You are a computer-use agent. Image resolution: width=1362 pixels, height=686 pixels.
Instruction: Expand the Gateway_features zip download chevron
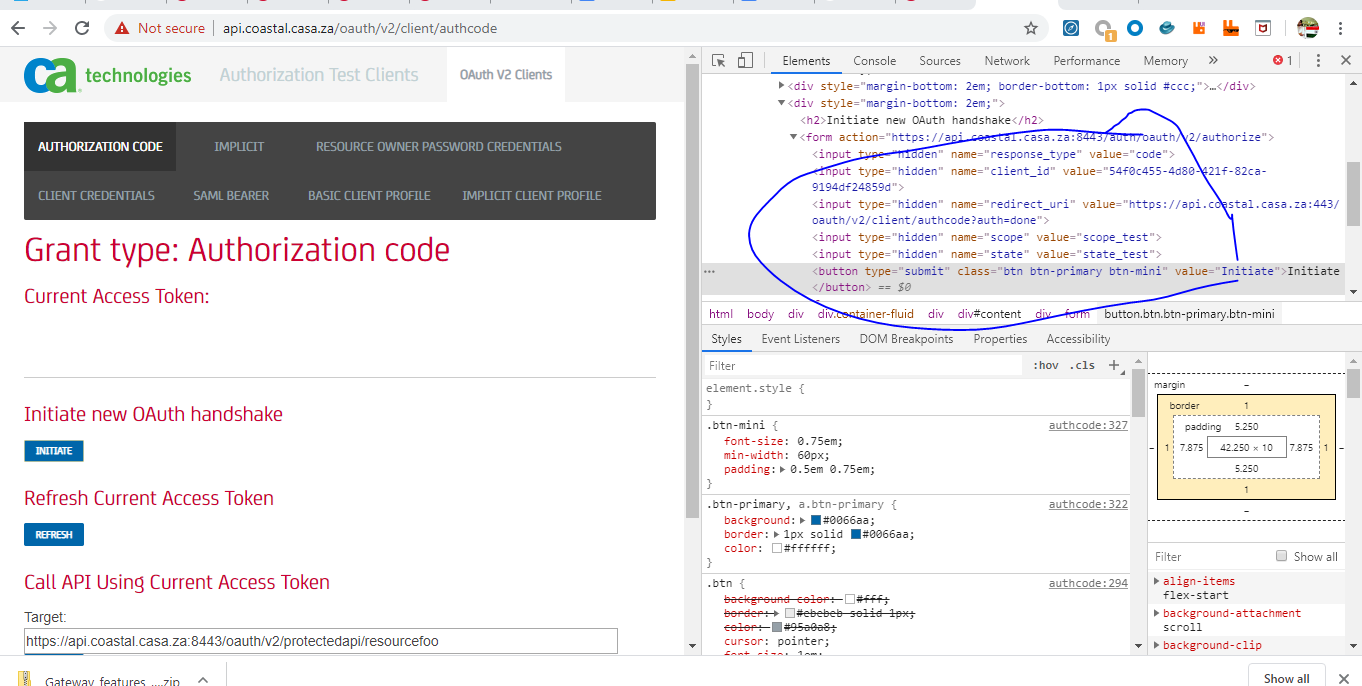(203, 677)
